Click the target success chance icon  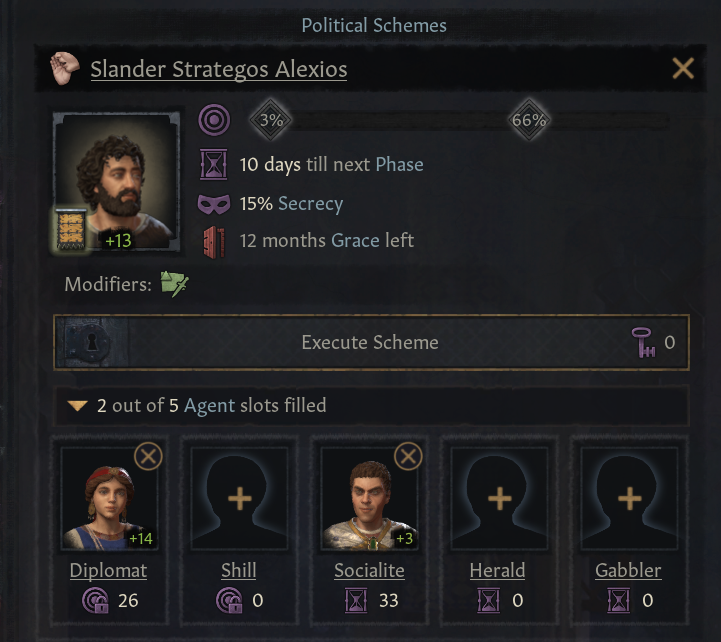coord(214,121)
